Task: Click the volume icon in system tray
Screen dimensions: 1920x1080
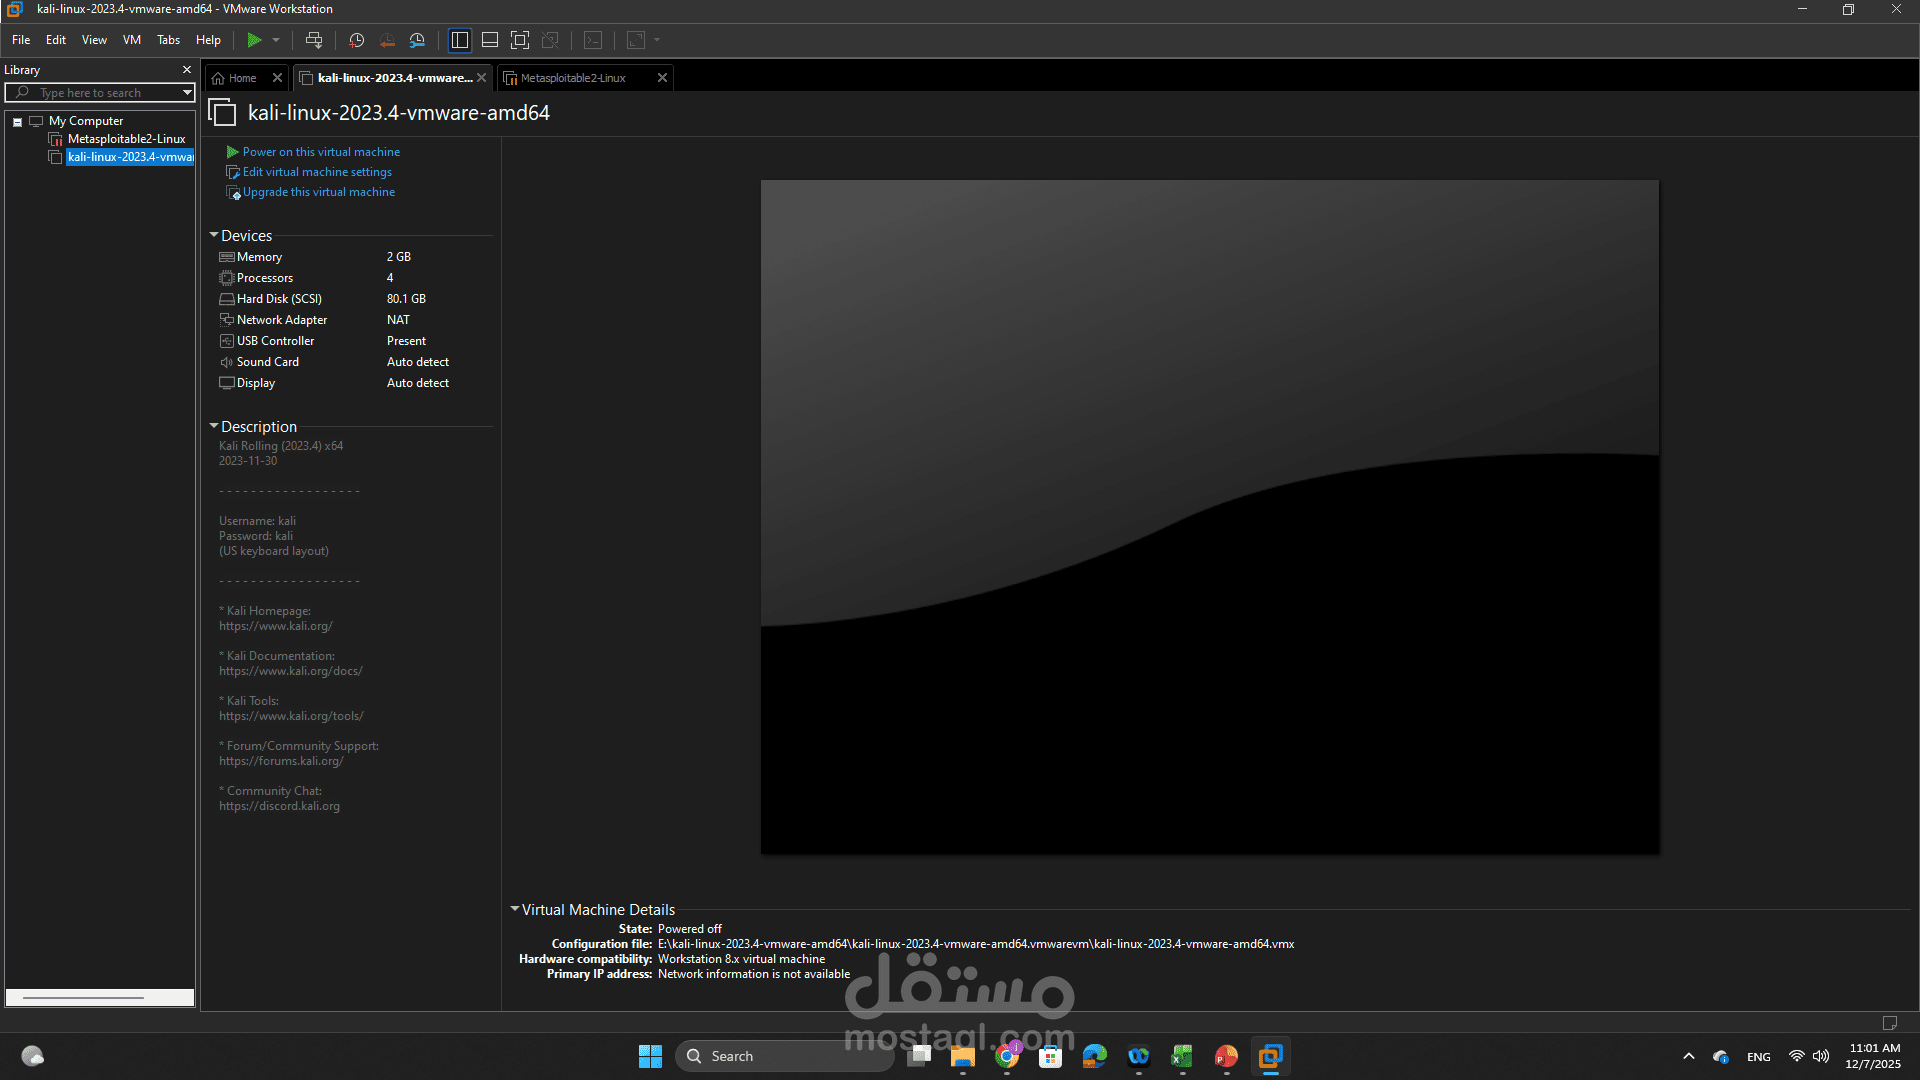Action: [x=1821, y=1056]
